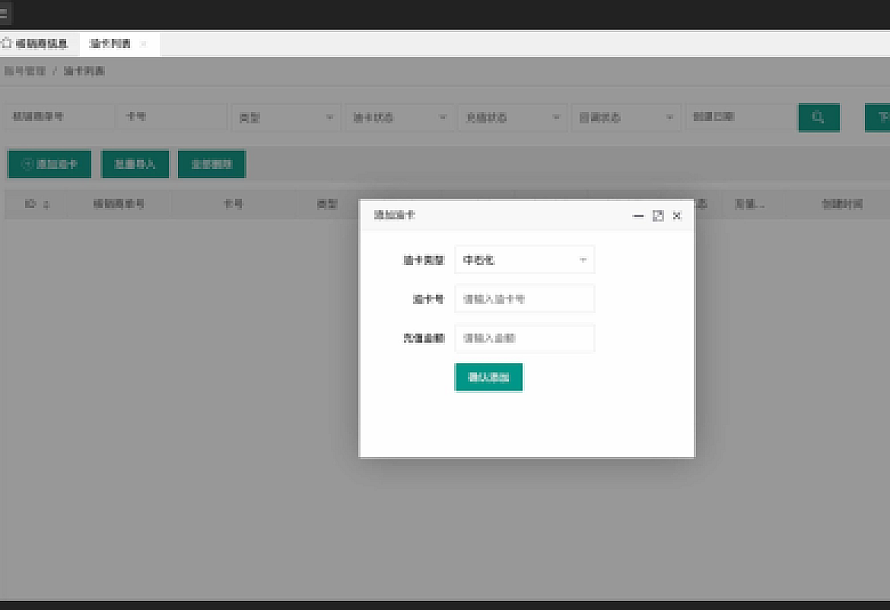The width and height of the screenshot is (890, 610).
Task: Close the 油卡列表 tab with its x icon
Action: coord(143,43)
